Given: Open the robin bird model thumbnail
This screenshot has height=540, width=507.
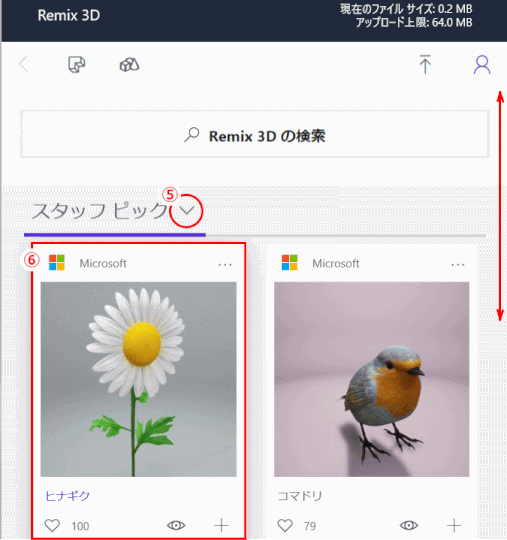Looking at the screenshot, I should [x=372, y=379].
